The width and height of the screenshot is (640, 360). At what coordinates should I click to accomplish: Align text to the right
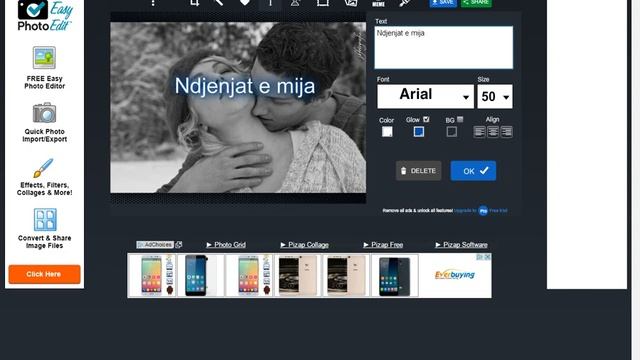click(x=506, y=132)
